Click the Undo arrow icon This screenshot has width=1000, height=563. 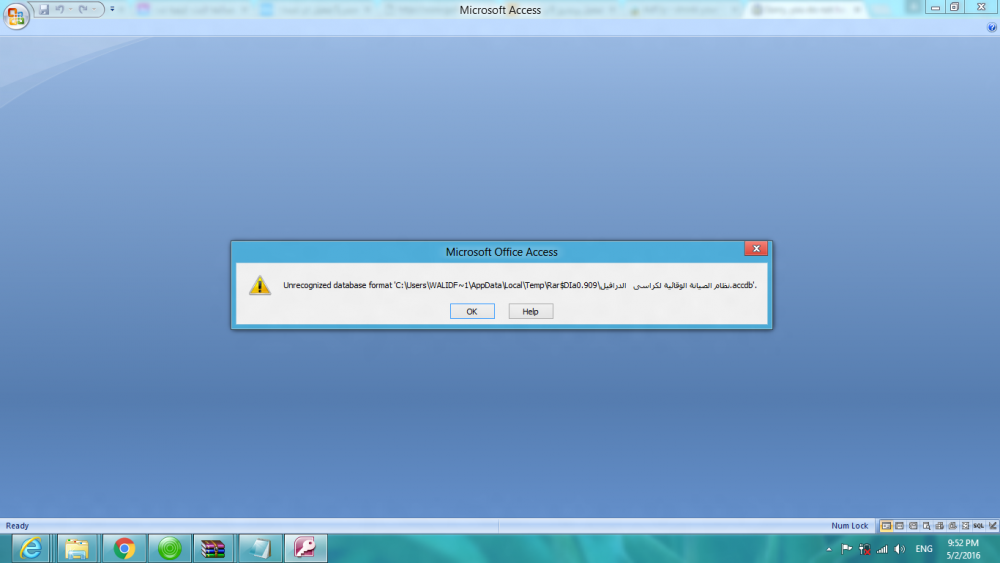coord(59,10)
